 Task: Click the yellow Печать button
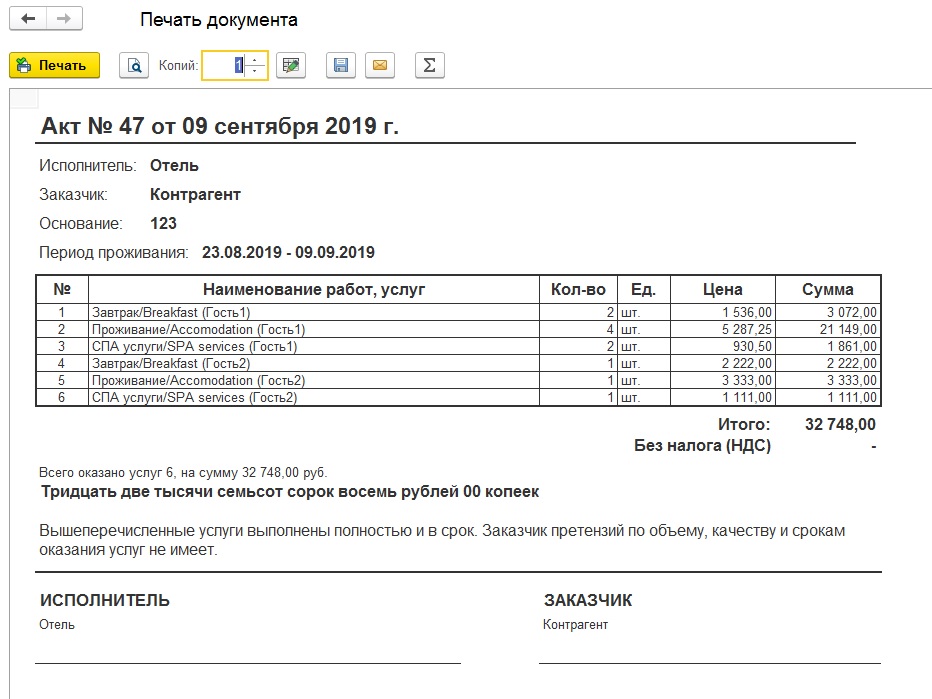(x=54, y=65)
